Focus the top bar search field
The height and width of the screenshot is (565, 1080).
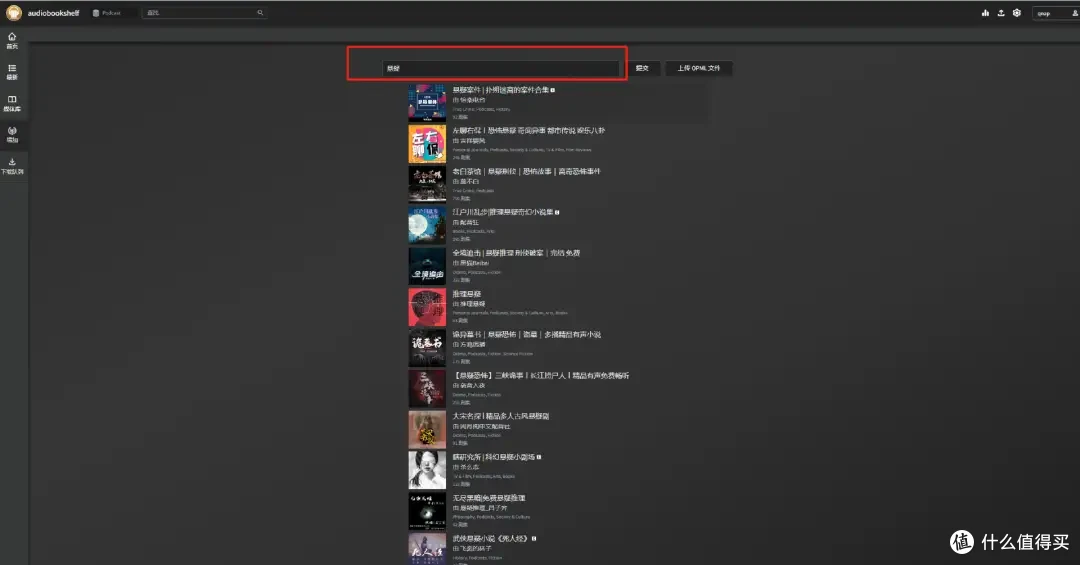[x=205, y=12]
